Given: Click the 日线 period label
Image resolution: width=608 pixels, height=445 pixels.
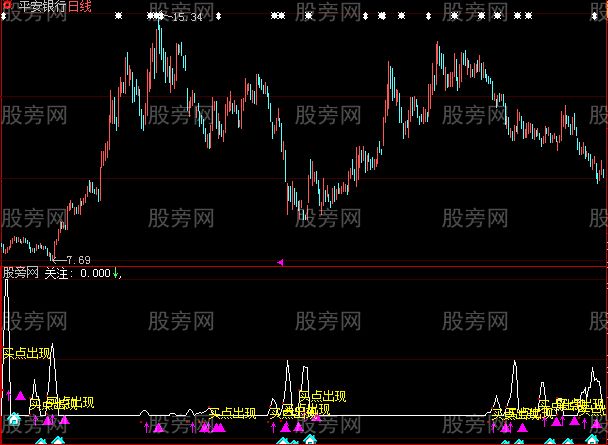Looking at the screenshot, I should click(x=79, y=6).
